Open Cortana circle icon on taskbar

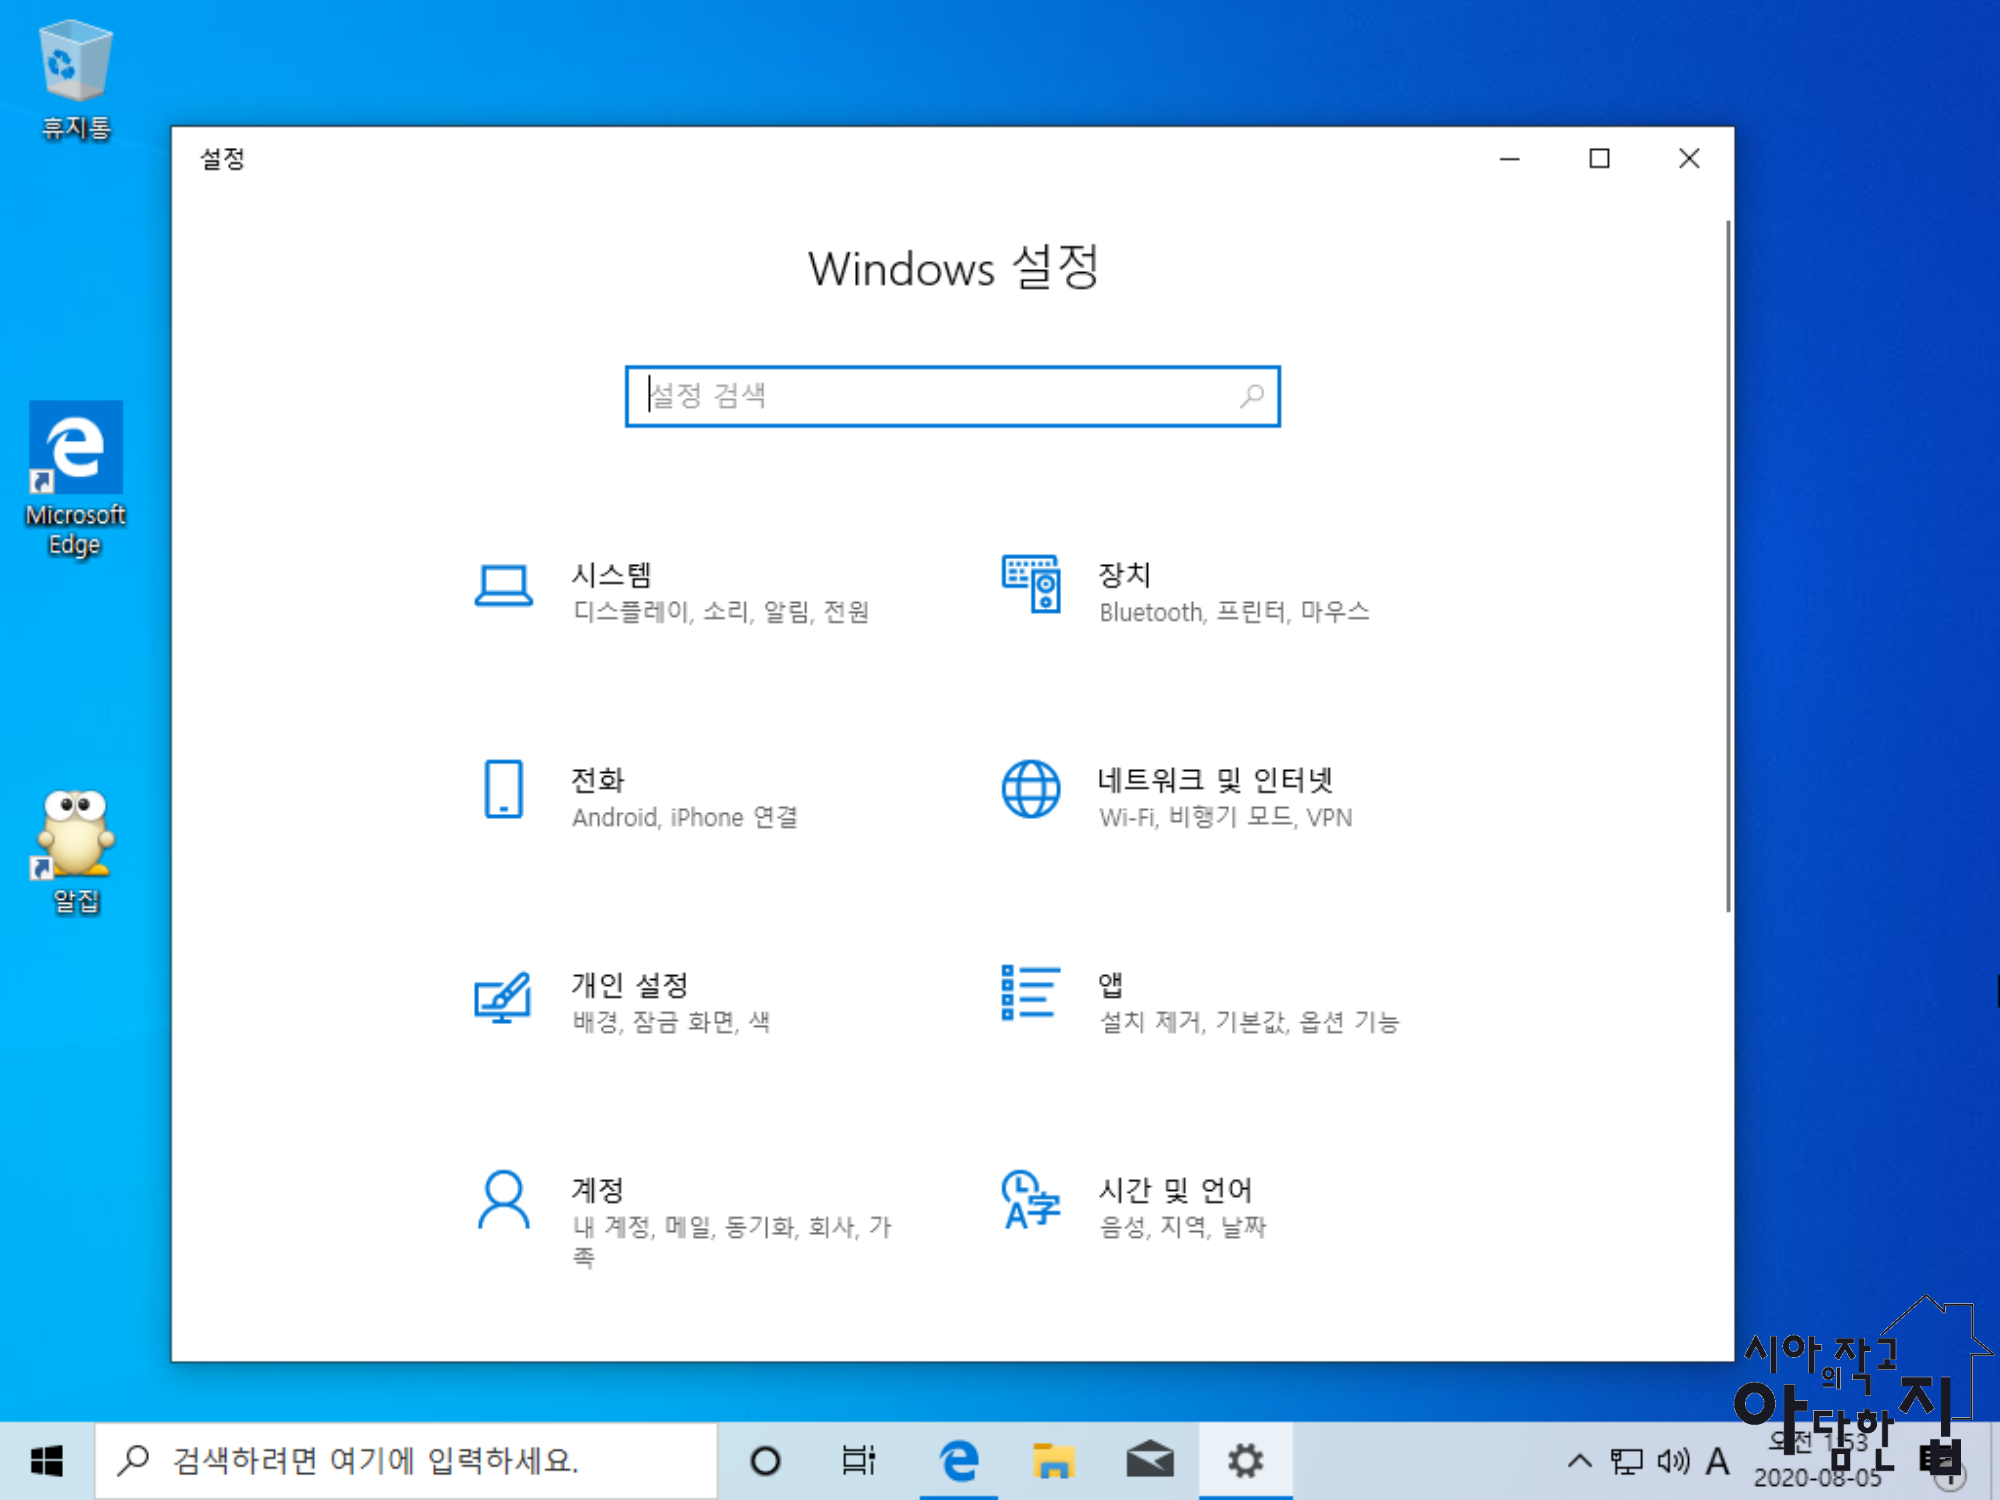tap(765, 1461)
